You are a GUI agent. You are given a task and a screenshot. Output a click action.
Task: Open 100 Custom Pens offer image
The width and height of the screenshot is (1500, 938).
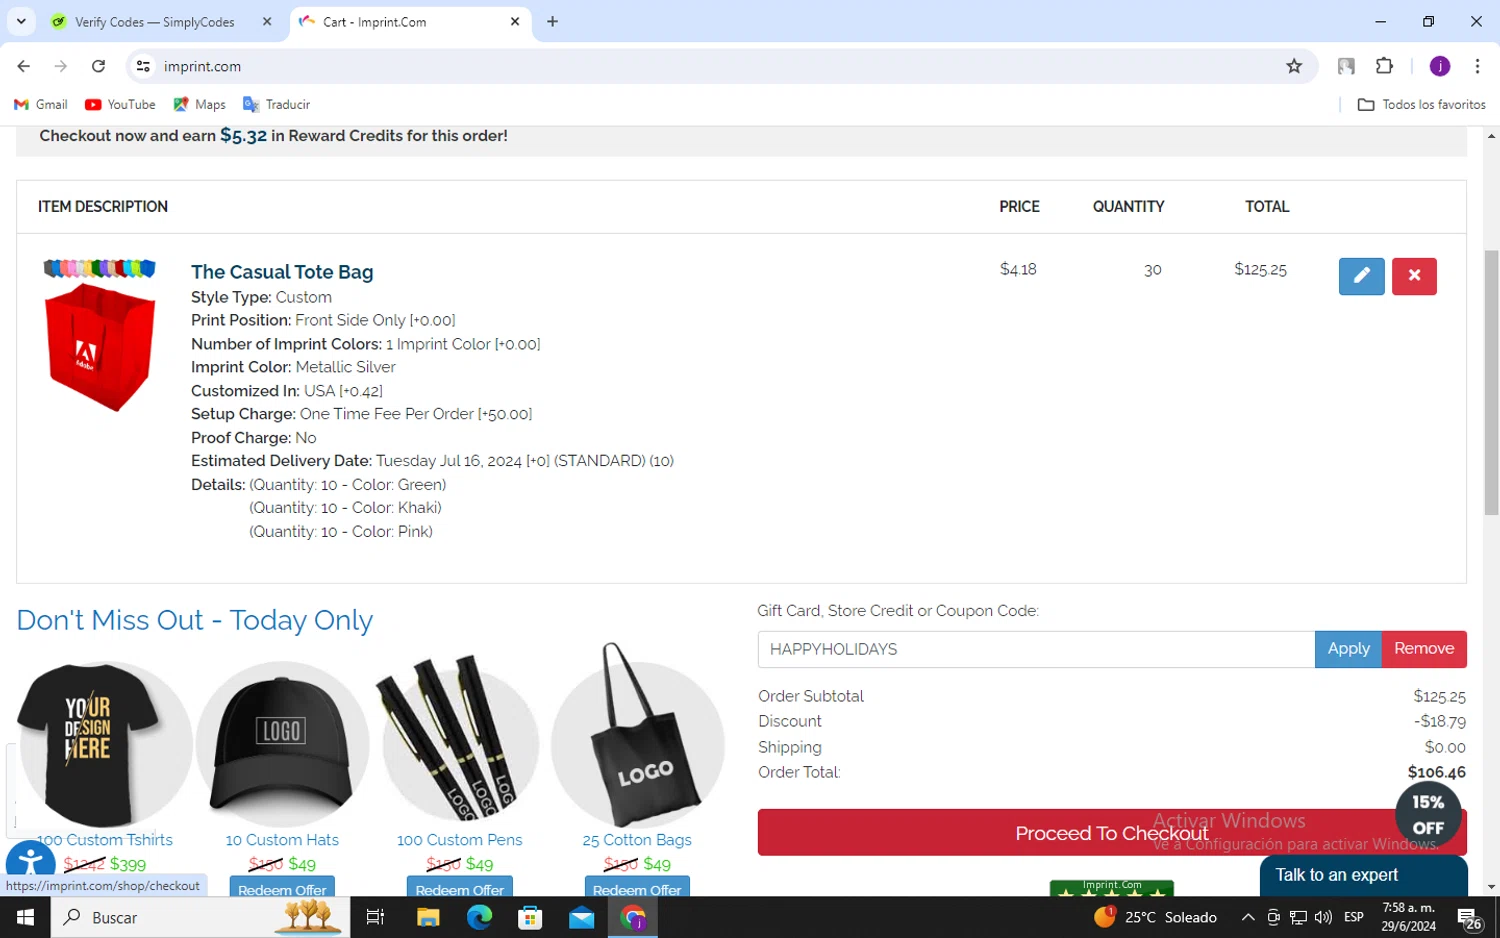pos(459,738)
